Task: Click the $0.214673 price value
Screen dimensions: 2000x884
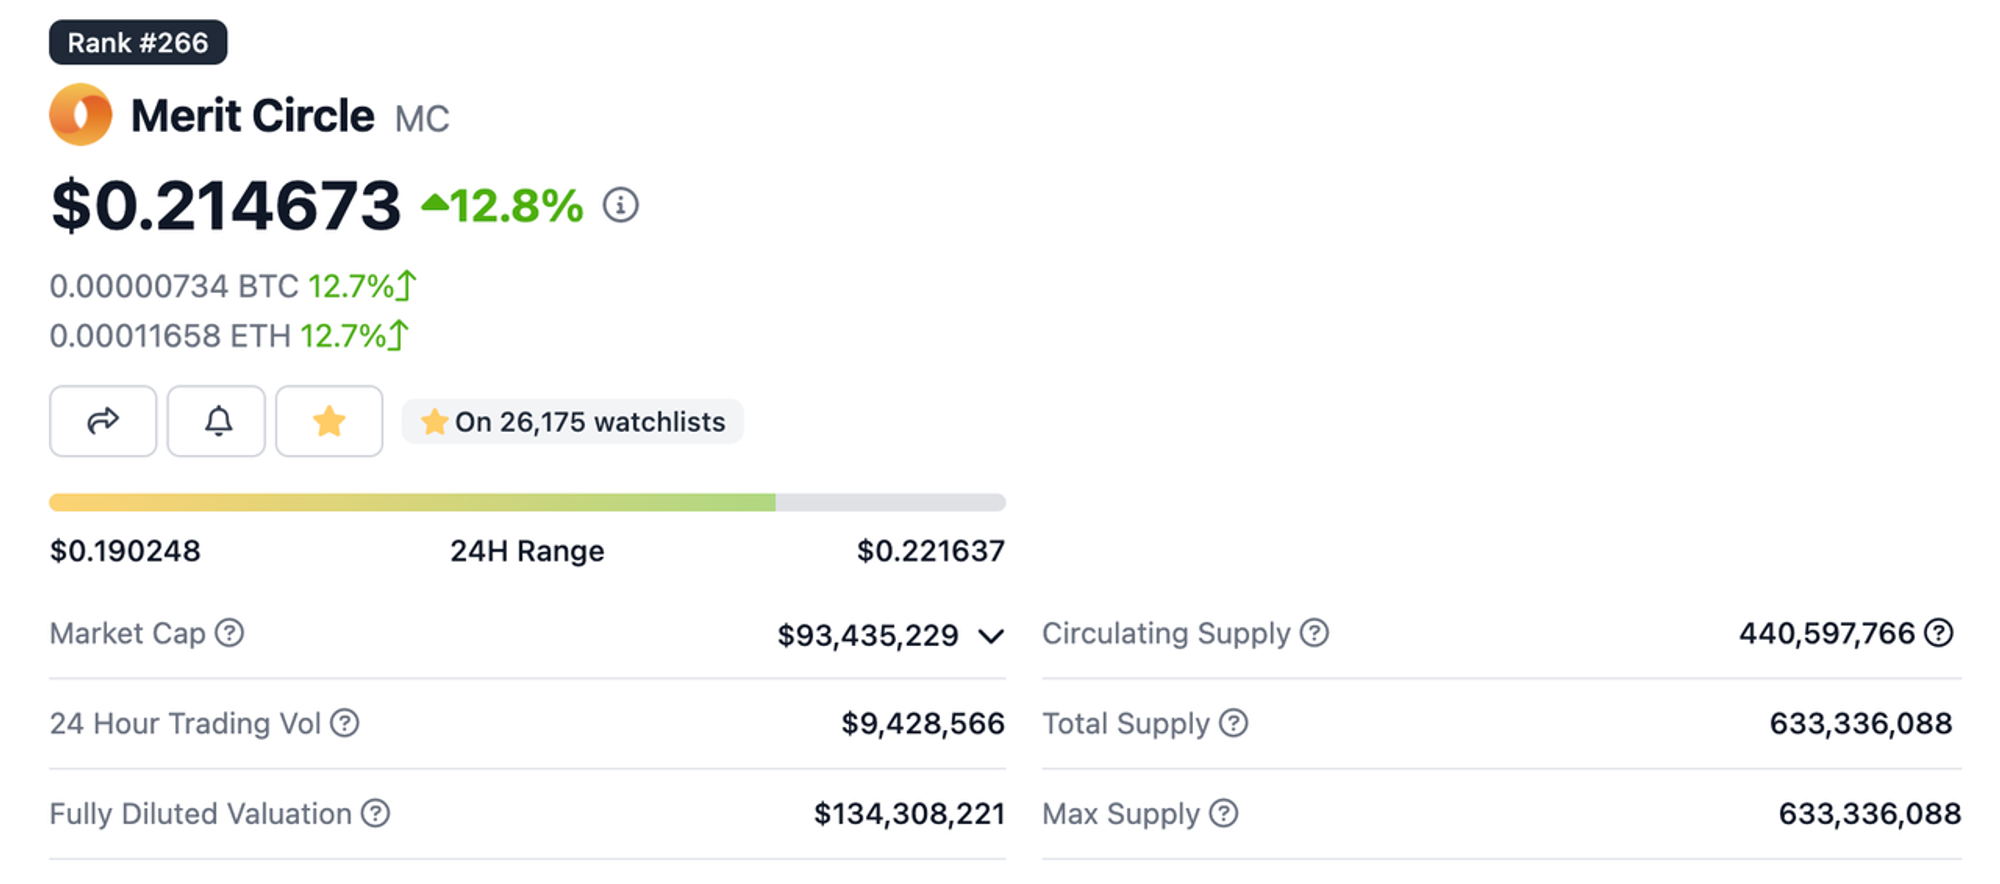Action: pyautogui.click(x=226, y=206)
